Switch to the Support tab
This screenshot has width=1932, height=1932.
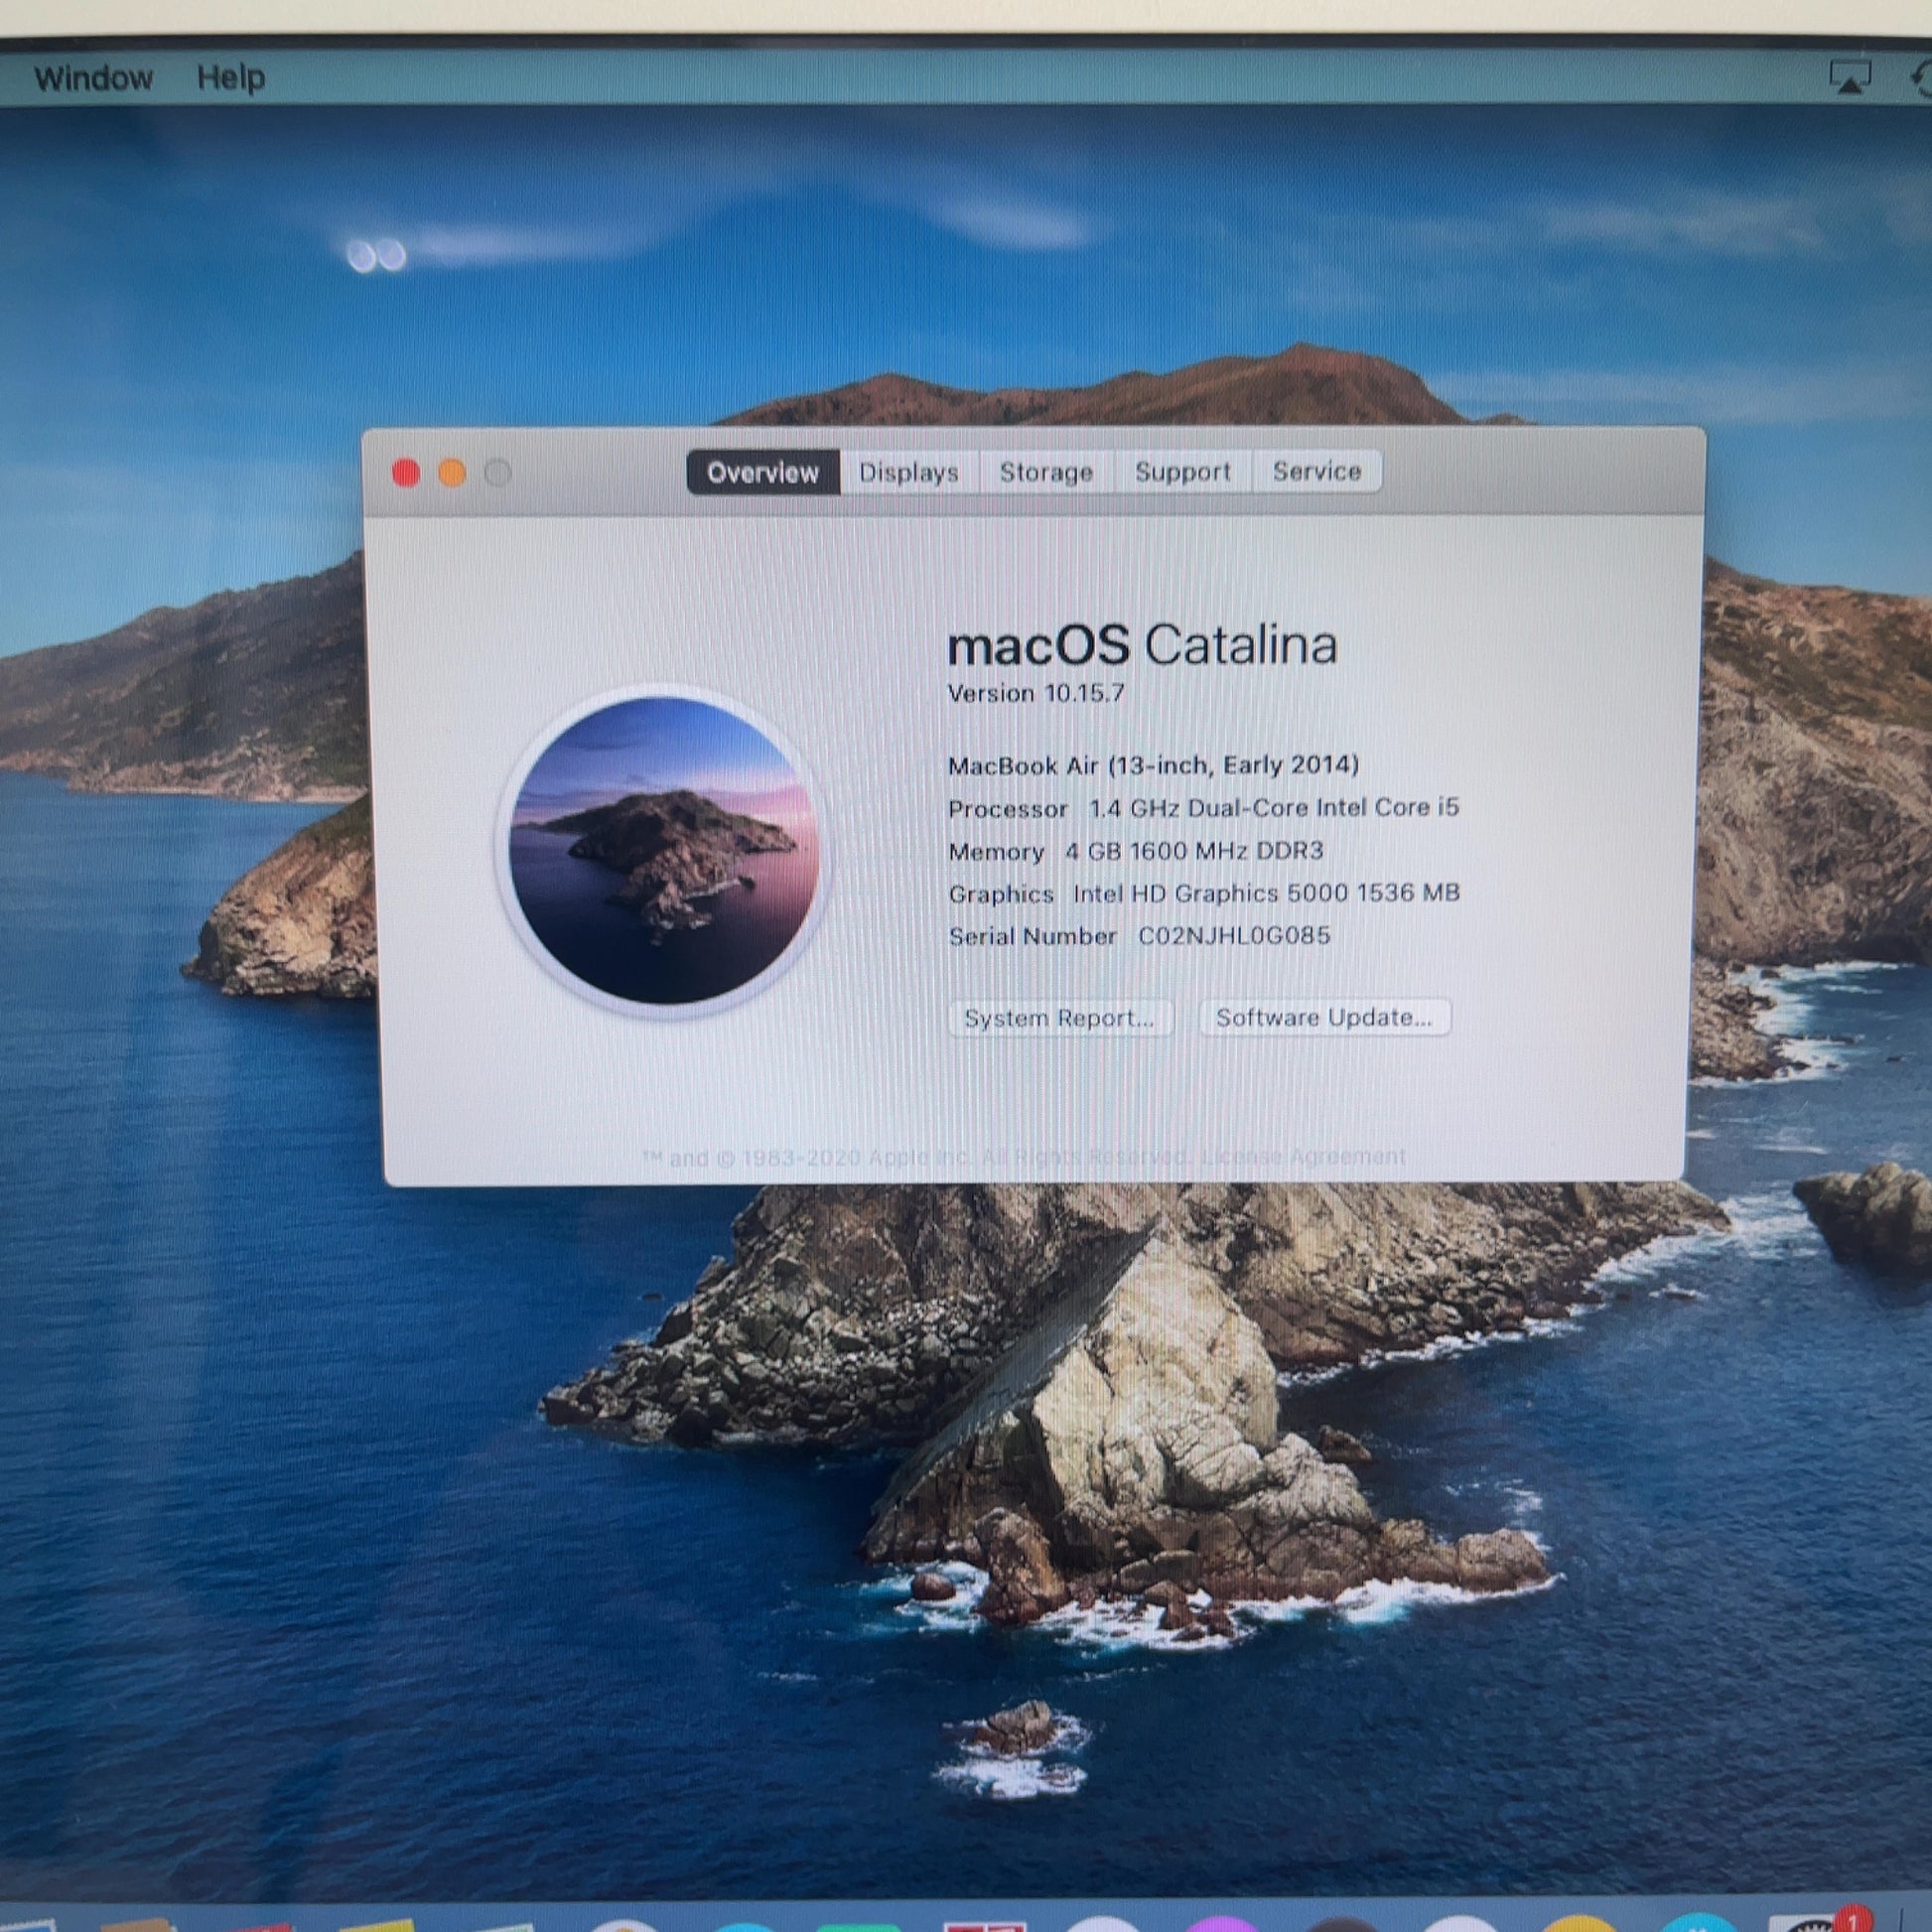pyautogui.click(x=1182, y=471)
